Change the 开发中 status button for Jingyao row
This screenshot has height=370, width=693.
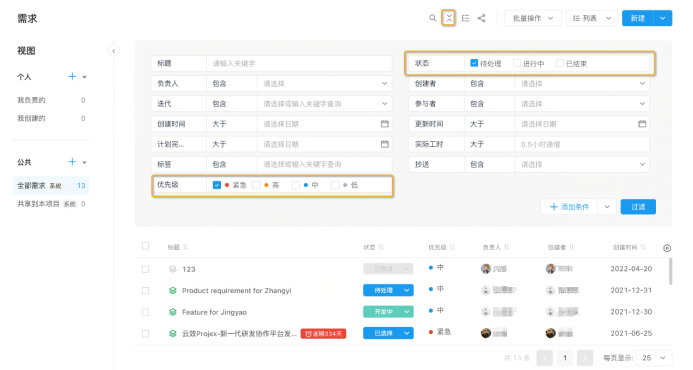tap(388, 312)
